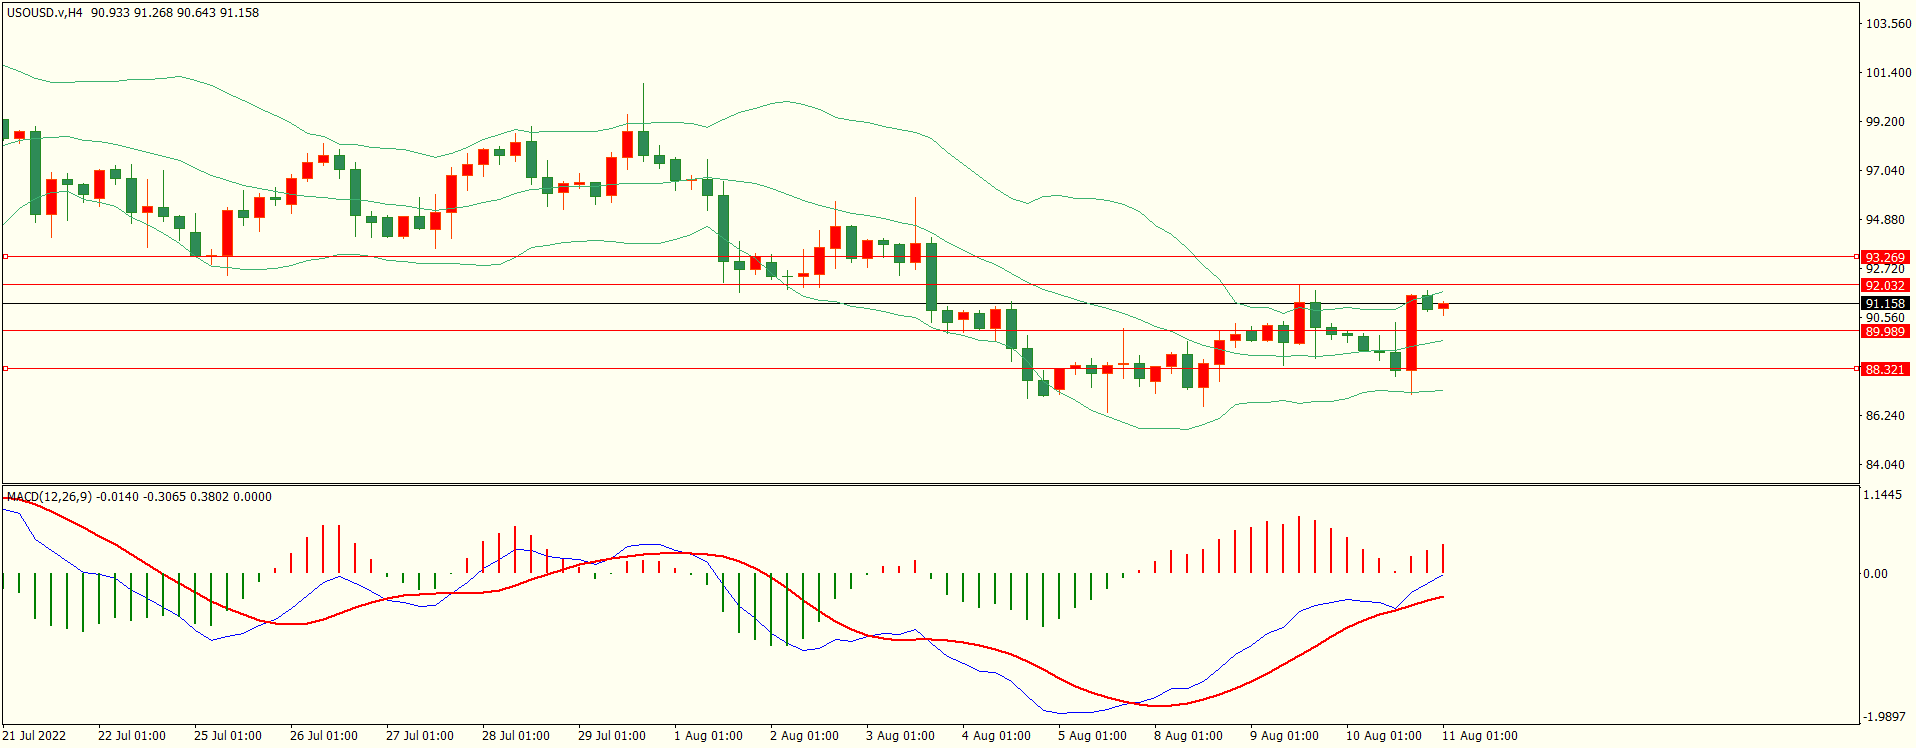Click the 21 Jul 2022 date label
Viewport: 1916px width, 748px height.
click(x=34, y=736)
